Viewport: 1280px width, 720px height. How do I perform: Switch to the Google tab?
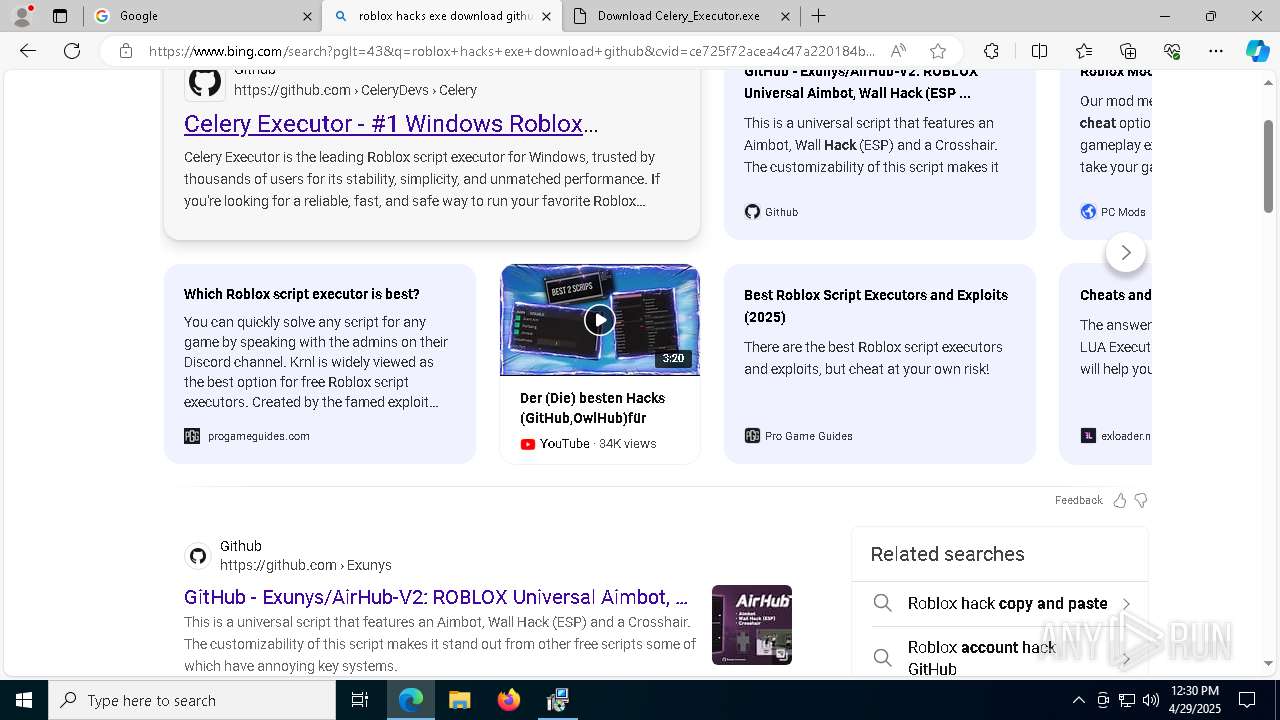[x=203, y=16]
